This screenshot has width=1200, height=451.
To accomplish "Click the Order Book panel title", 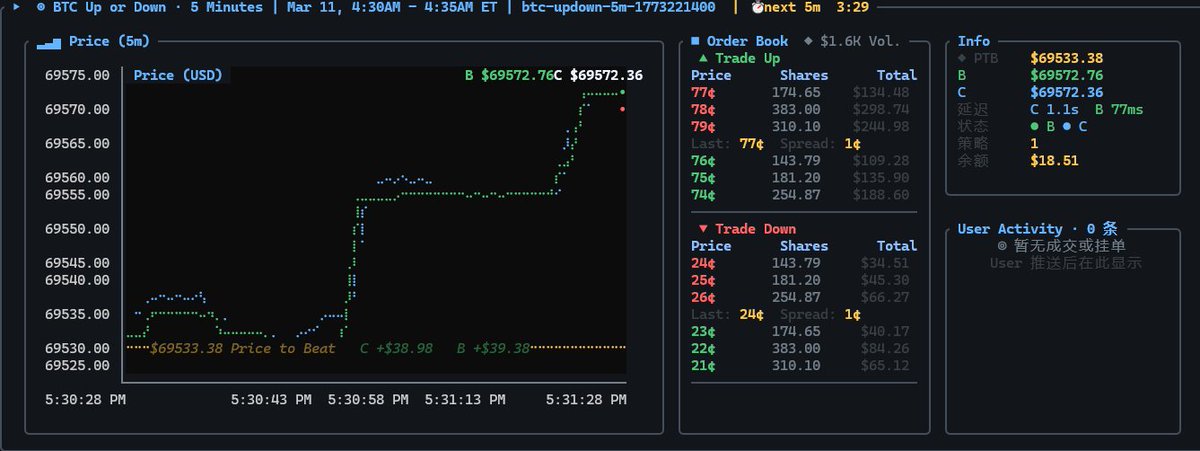I will [747, 41].
